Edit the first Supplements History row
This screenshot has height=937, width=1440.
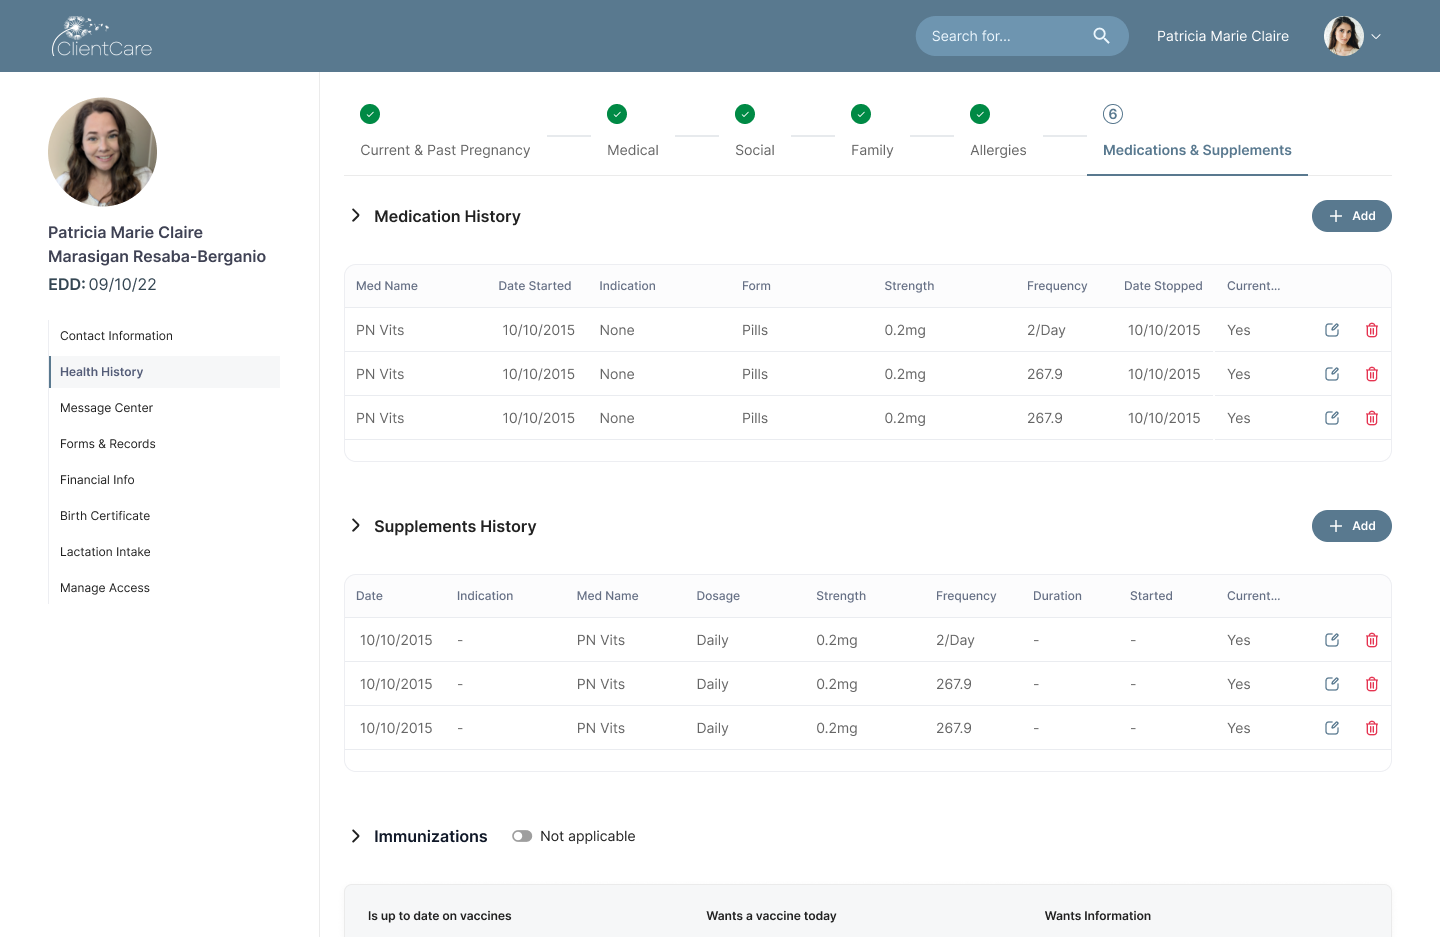click(x=1332, y=640)
